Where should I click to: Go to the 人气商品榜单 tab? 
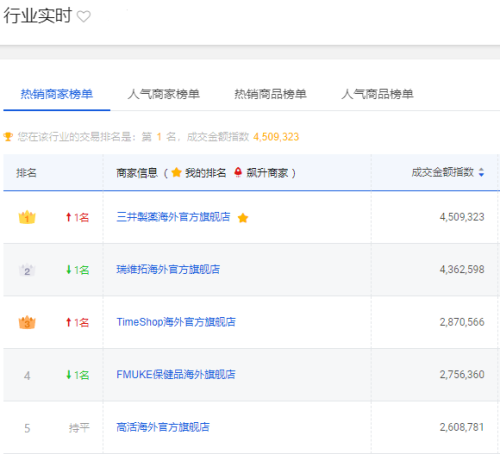click(377, 94)
